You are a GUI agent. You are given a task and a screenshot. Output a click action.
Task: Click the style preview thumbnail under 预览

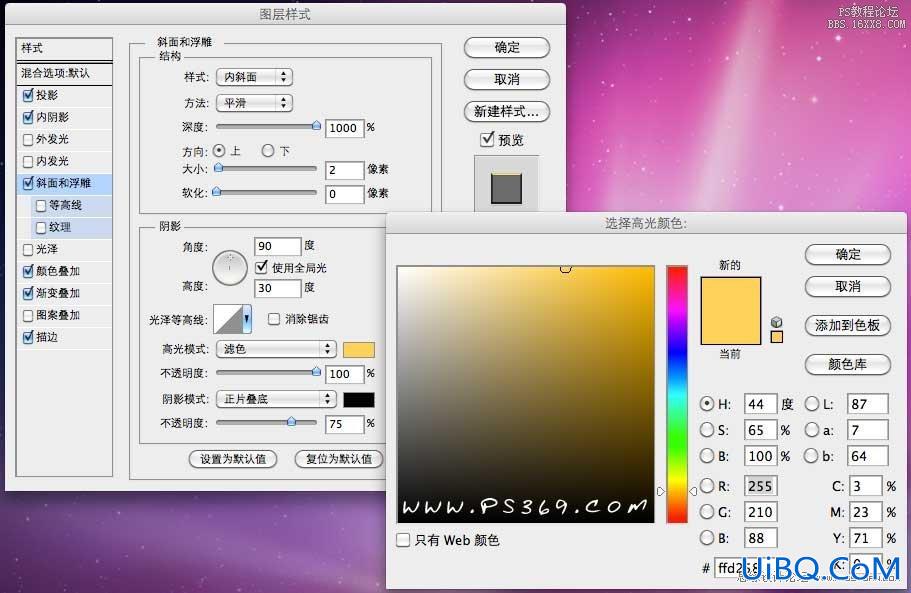click(x=506, y=188)
